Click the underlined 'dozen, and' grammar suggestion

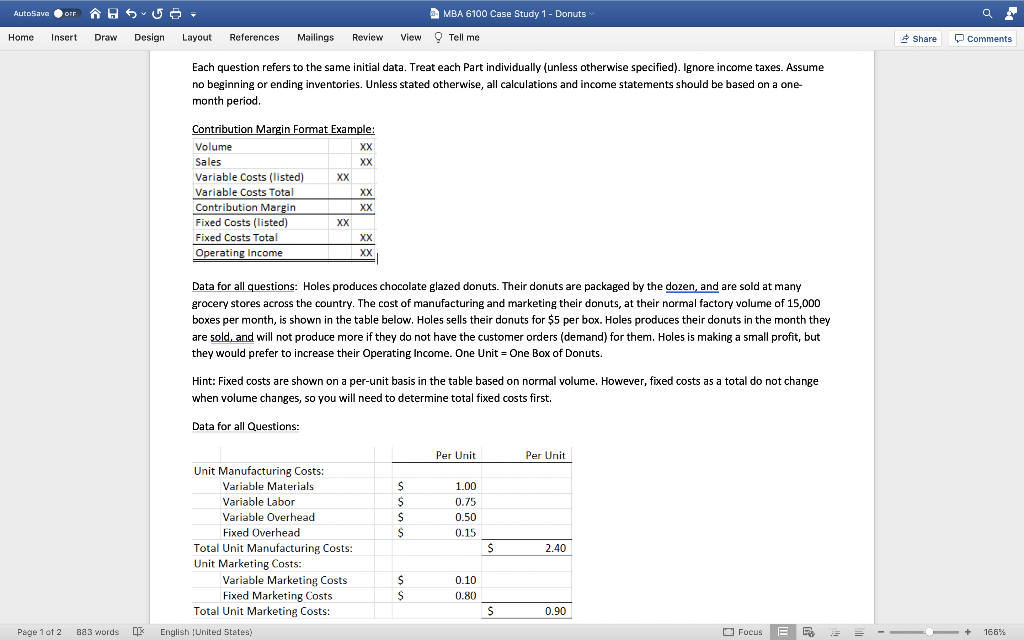(x=692, y=287)
